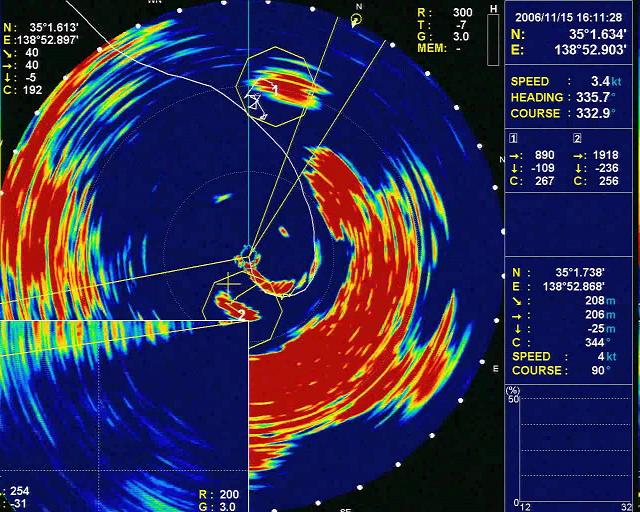
Task: Click the top gain setting G: 3.0 under T
Action: coord(443,36)
